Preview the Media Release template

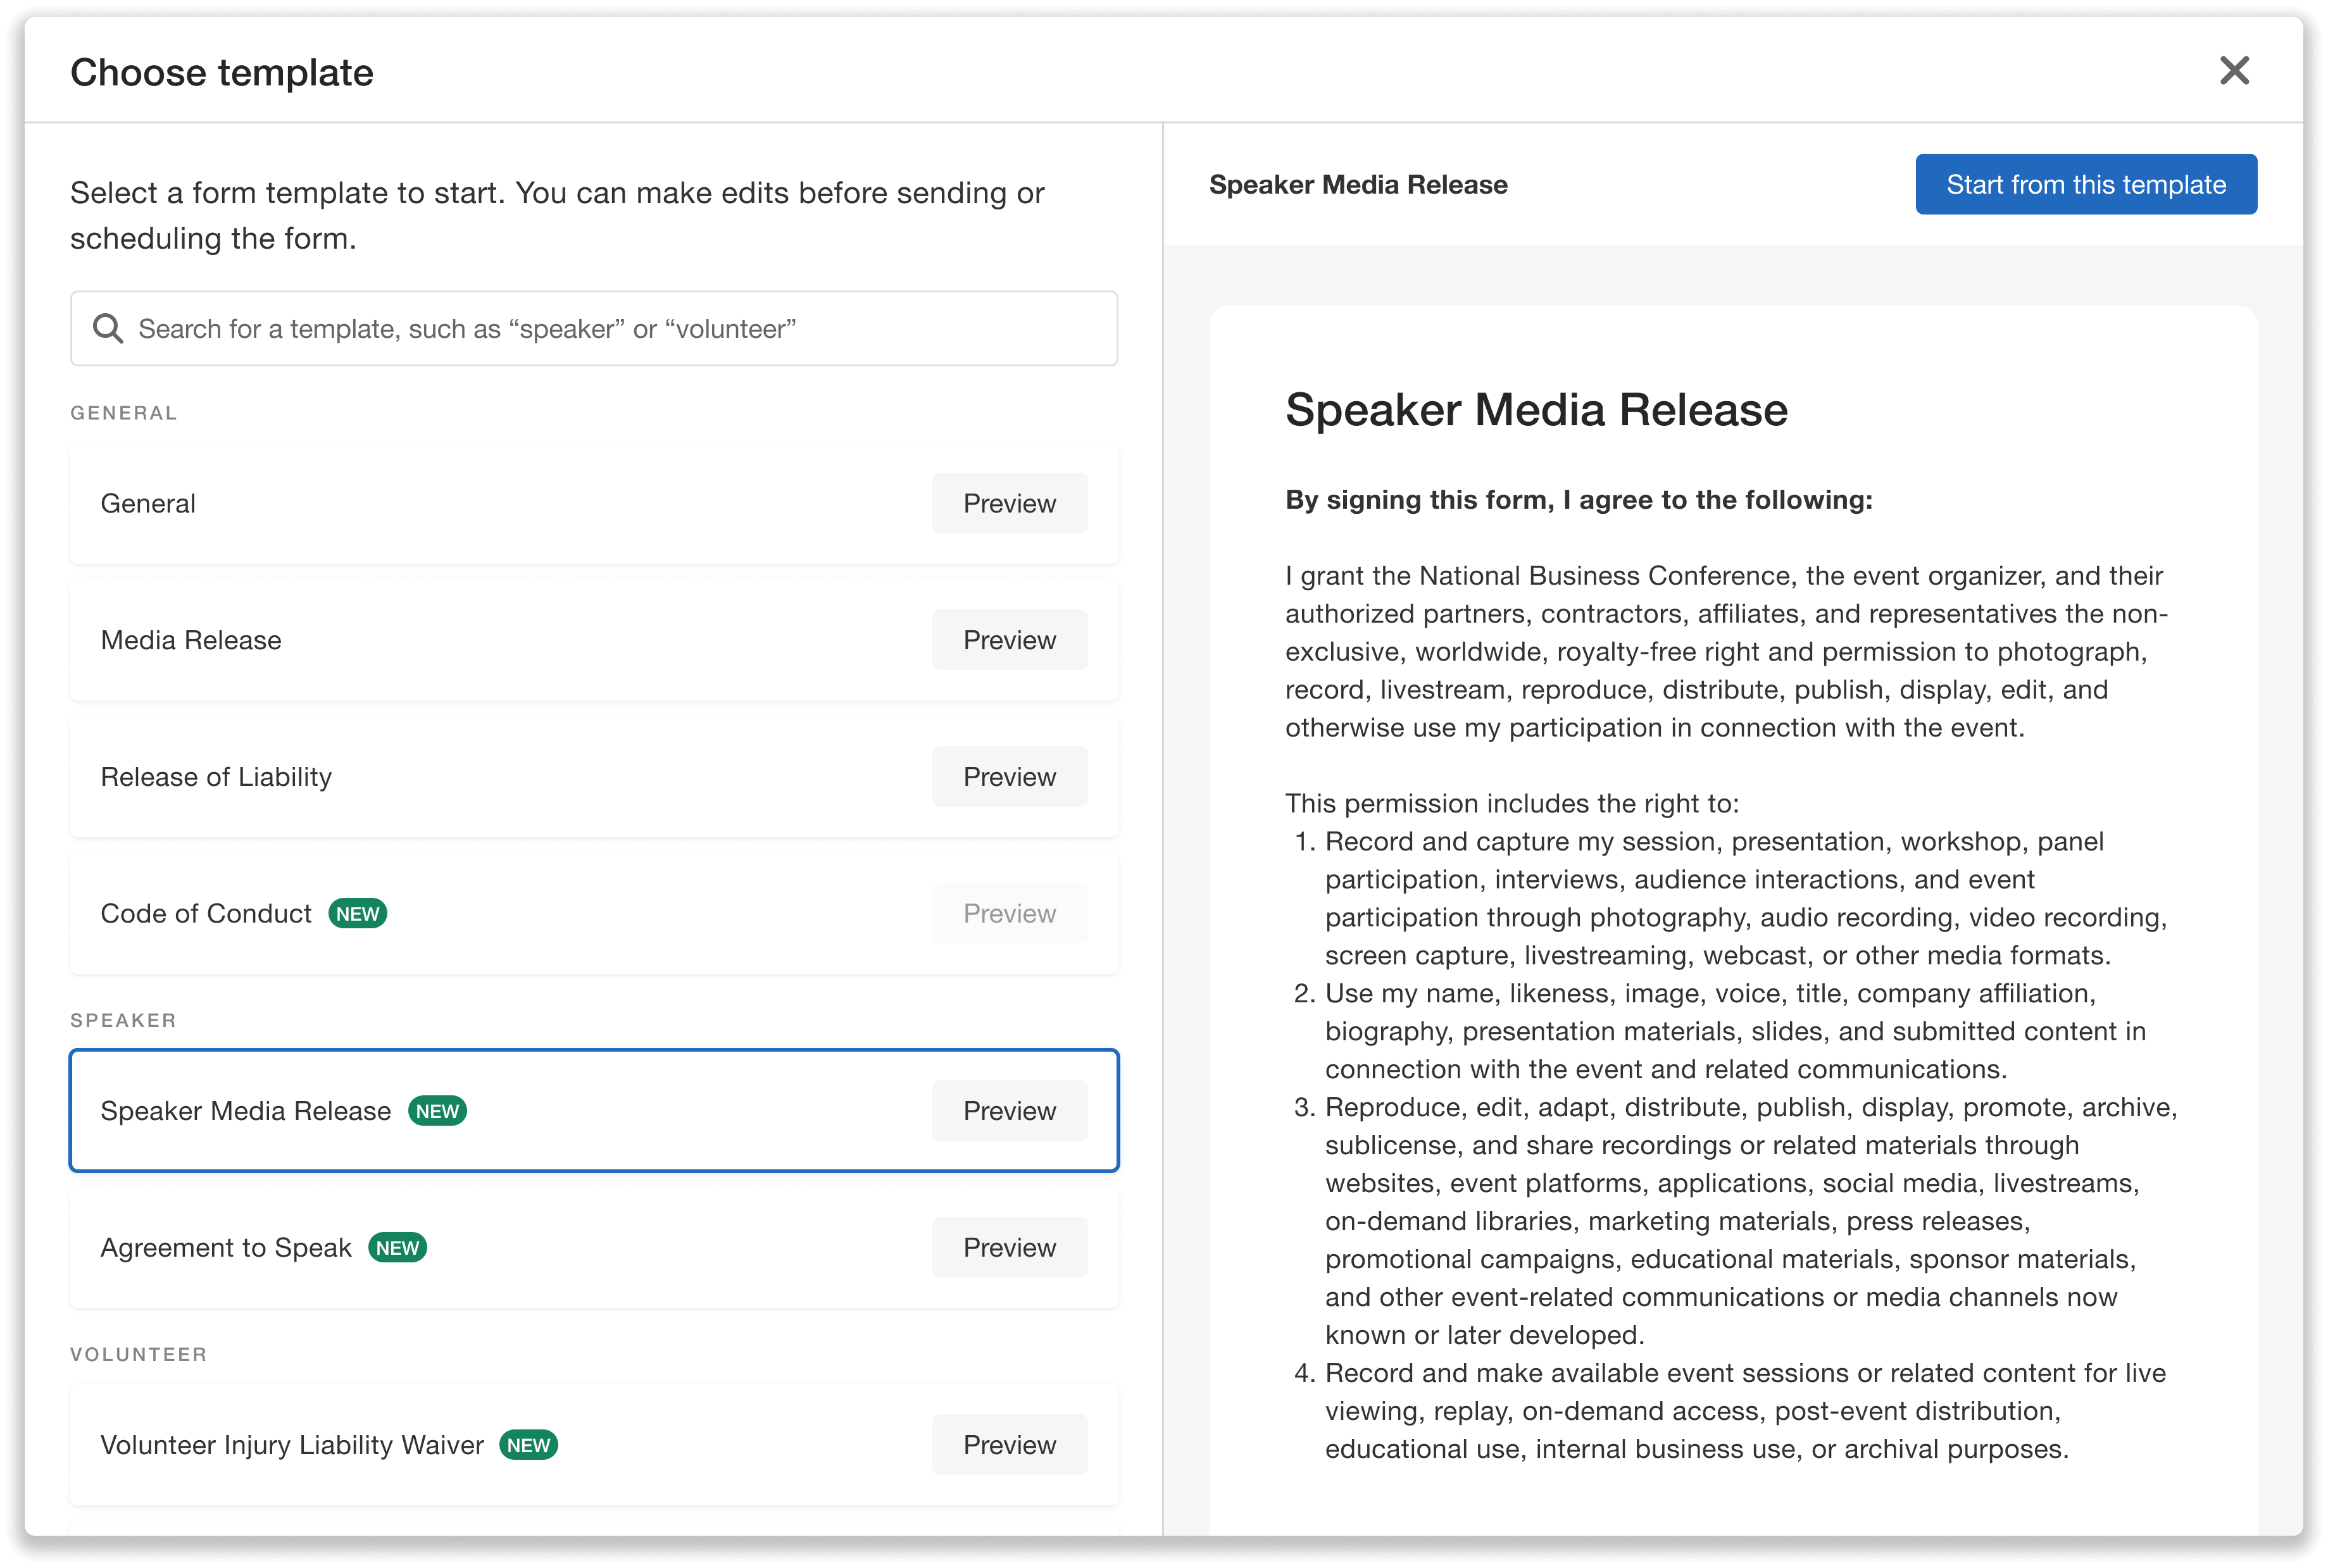[1009, 640]
